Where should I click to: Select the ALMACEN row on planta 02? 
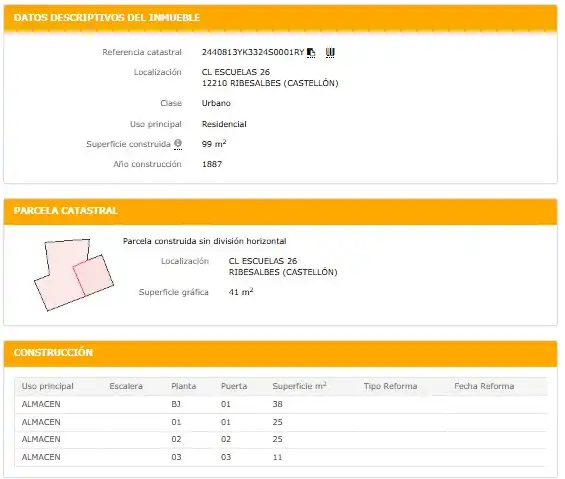(x=281, y=440)
